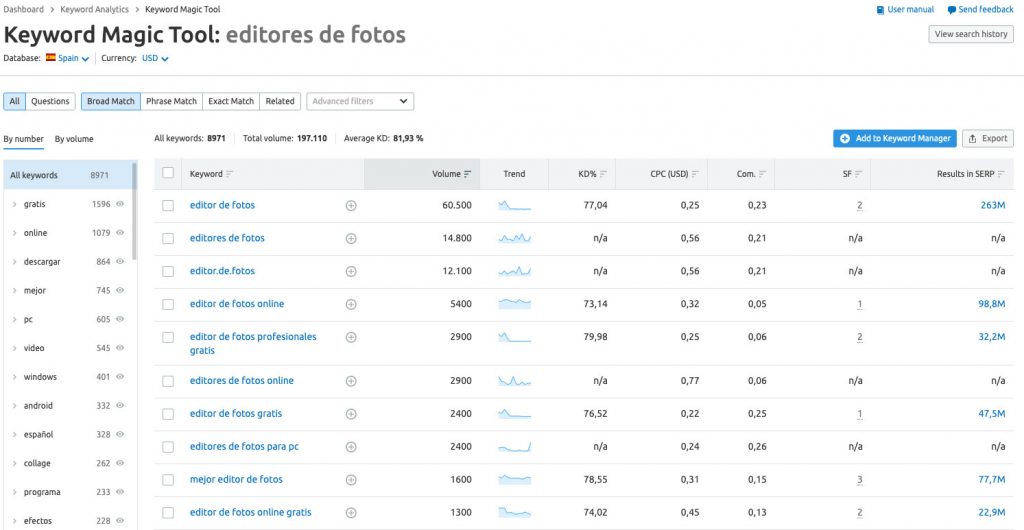Add 'mejor editor de fotos' via plus icon
1024x530 pixels.
tap(351, 480)
